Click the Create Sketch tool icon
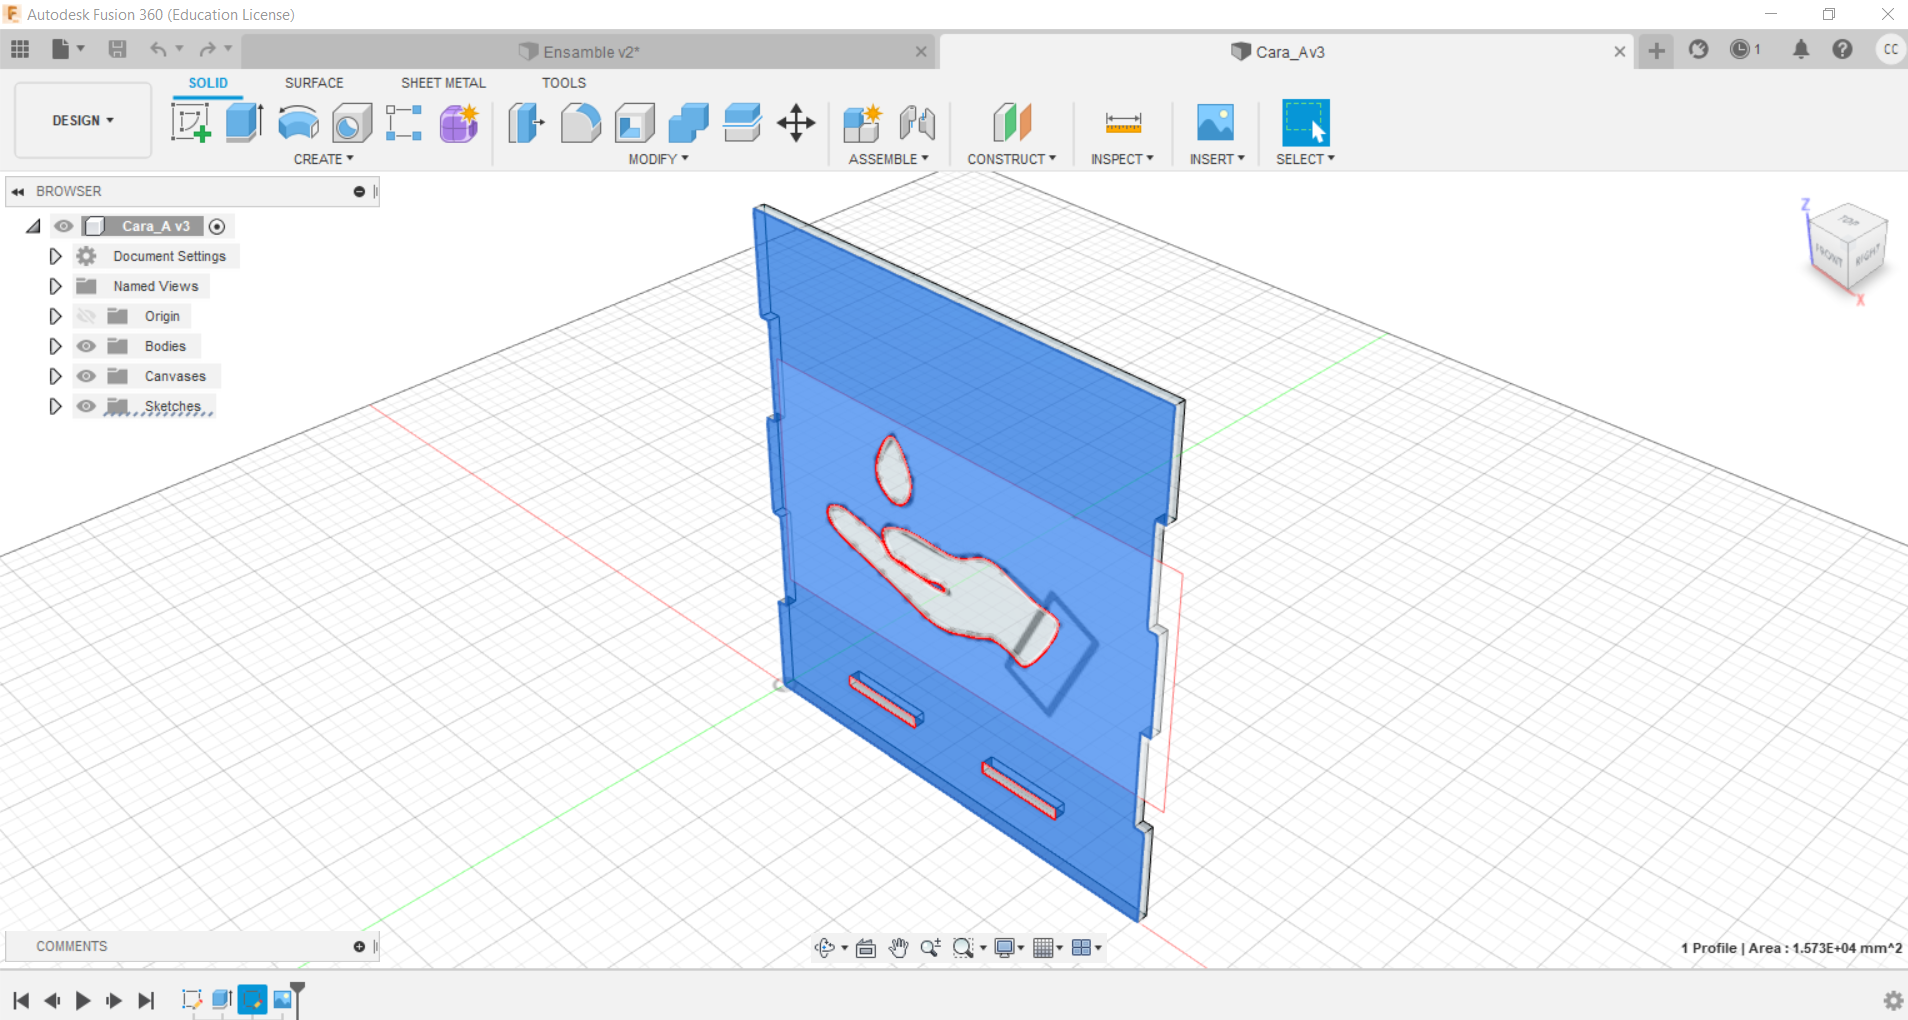Image resolution: width=1908 pixels, height=1020 pixels. point(190,123)
